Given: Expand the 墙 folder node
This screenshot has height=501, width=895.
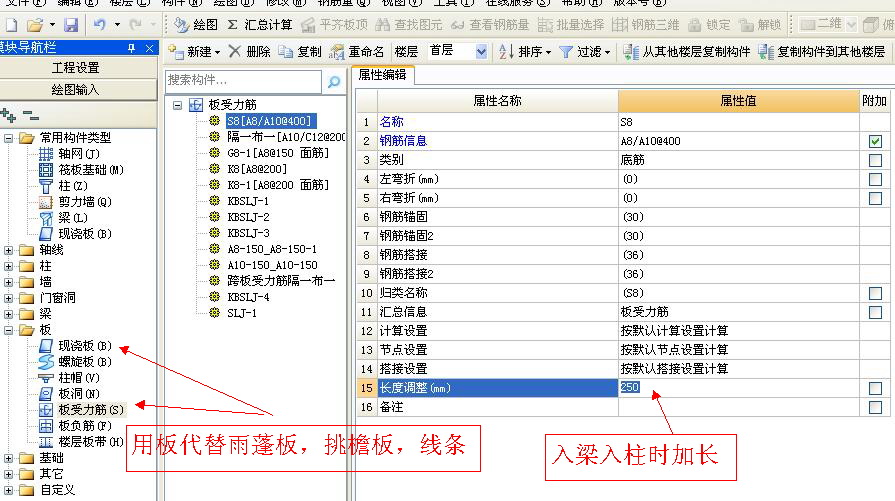Looking at the screenshot, I should (x=9, y=281).
